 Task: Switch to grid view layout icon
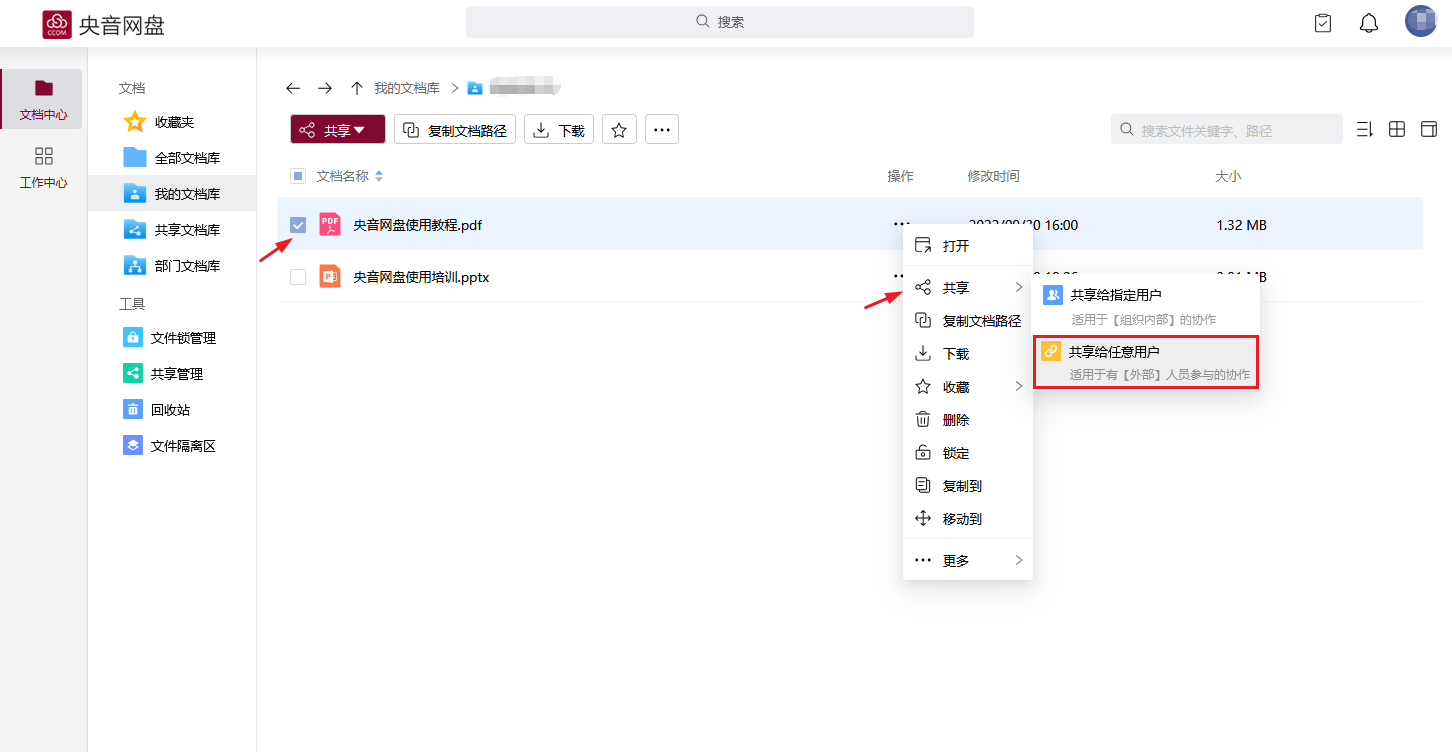[1397, 130]
